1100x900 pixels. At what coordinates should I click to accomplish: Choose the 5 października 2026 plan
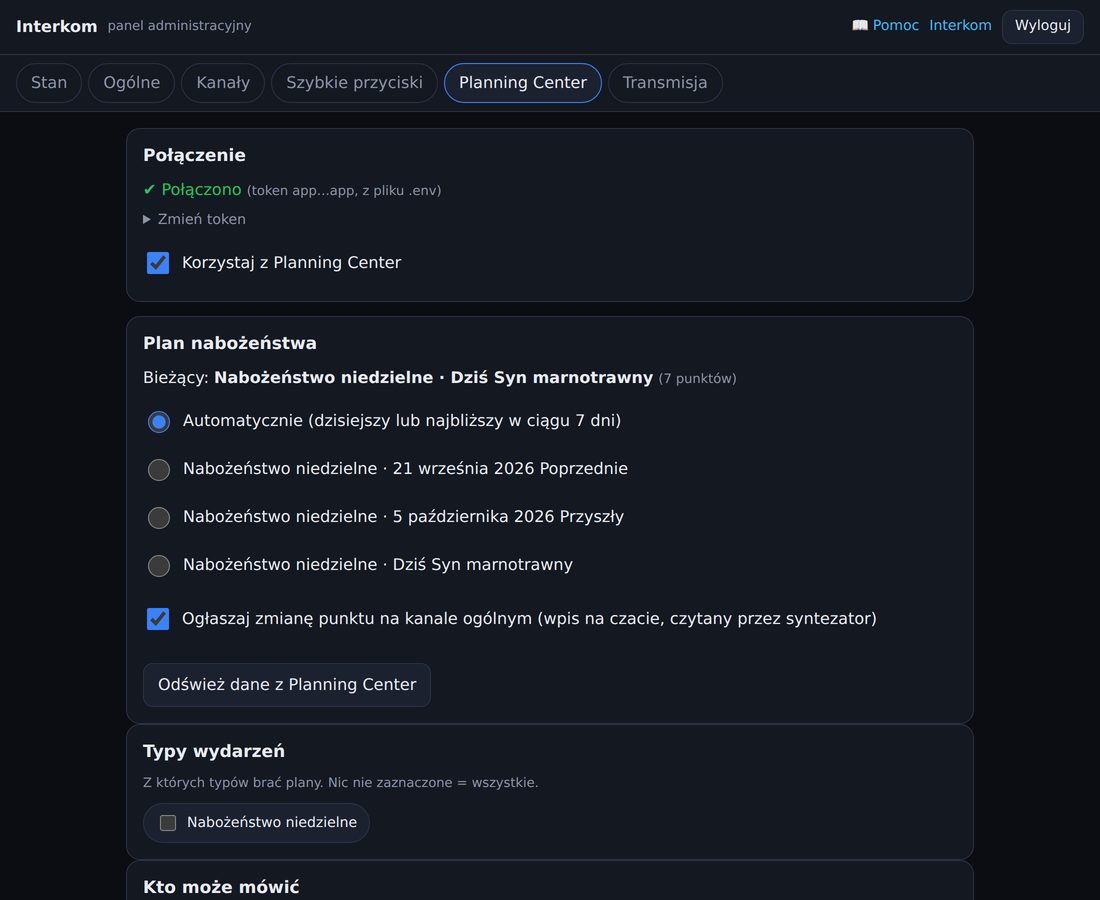[x=159, y=518]
